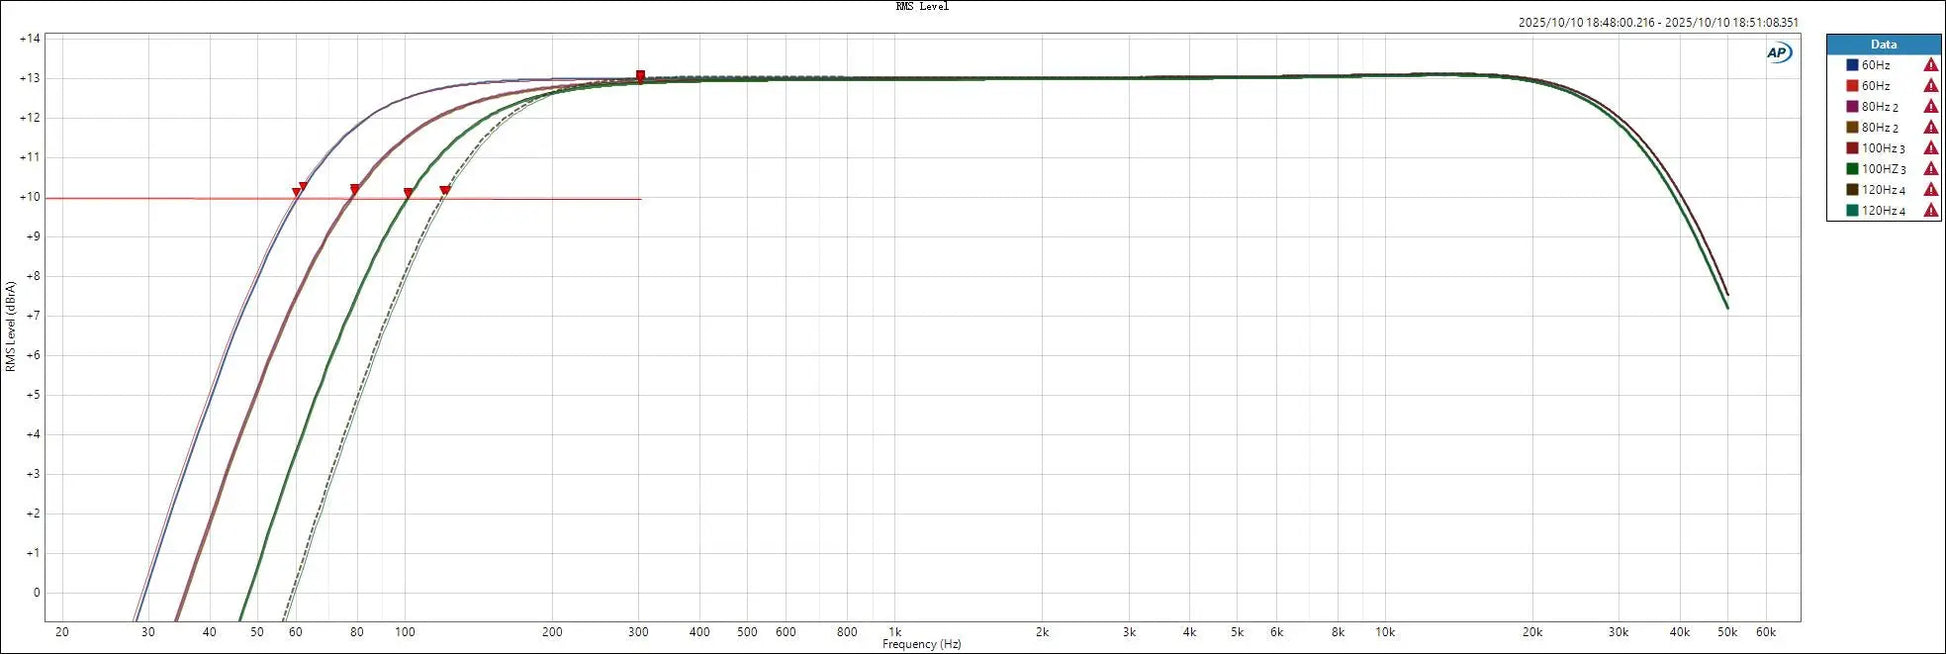Click the marker on the dashed curve
Screen dimensions: 1946x654
click(x=445, y=191)
